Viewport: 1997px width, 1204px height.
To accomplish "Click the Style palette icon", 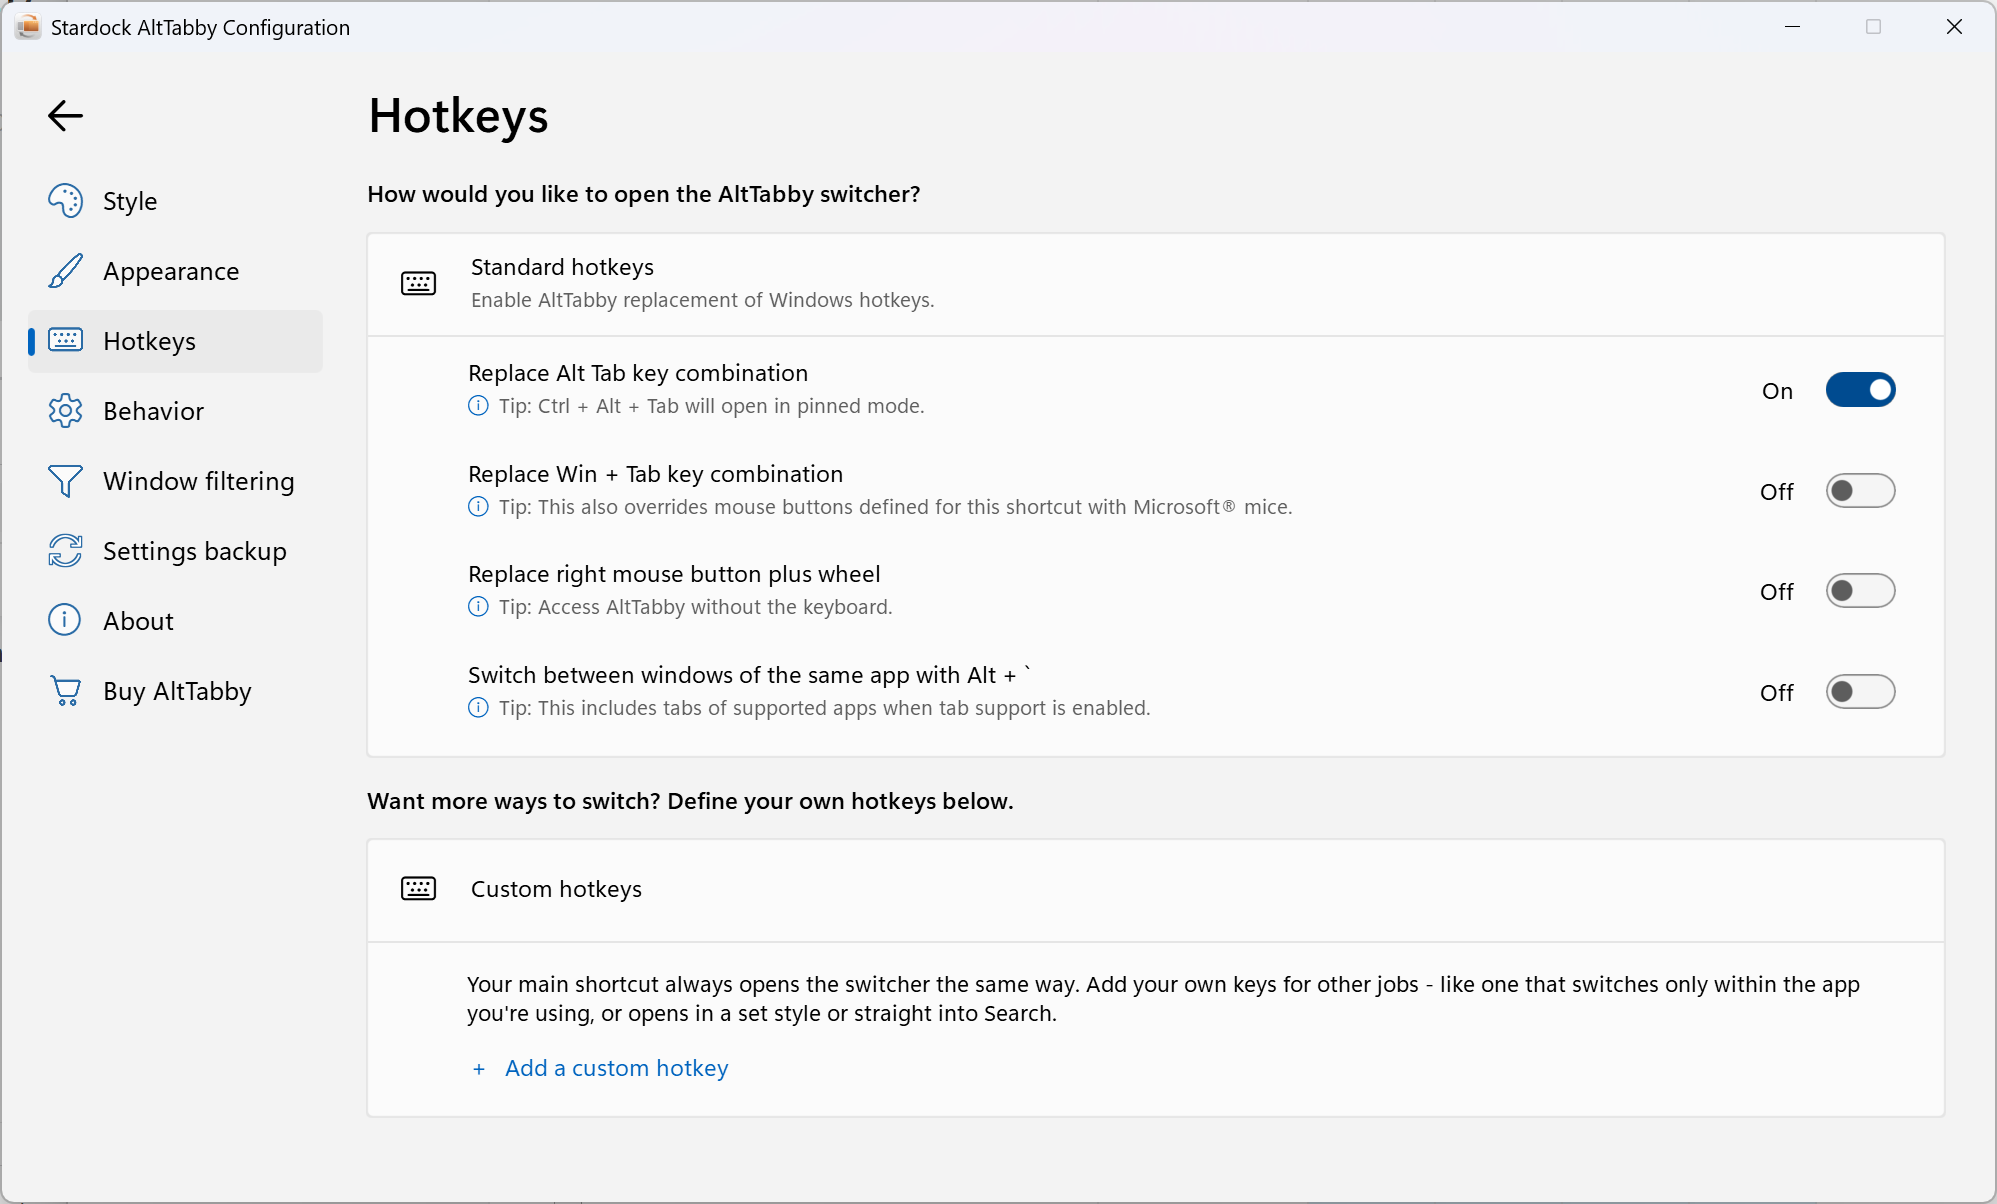I will click(x=66, y=201).
